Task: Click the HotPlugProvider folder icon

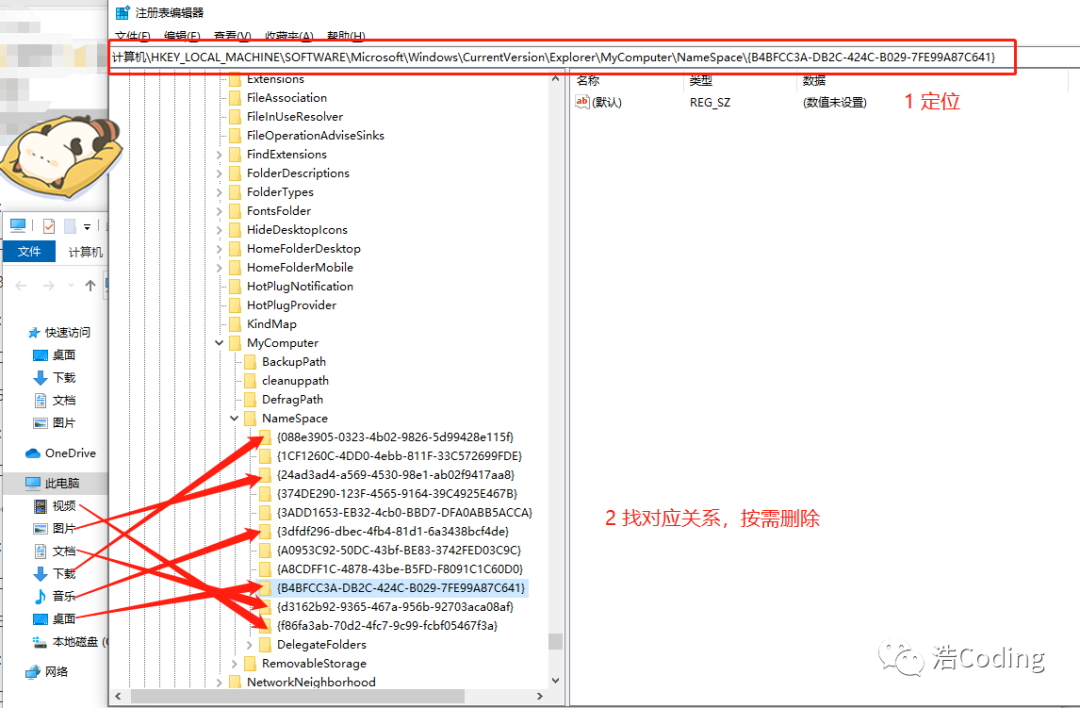Action: pos(235,305)
